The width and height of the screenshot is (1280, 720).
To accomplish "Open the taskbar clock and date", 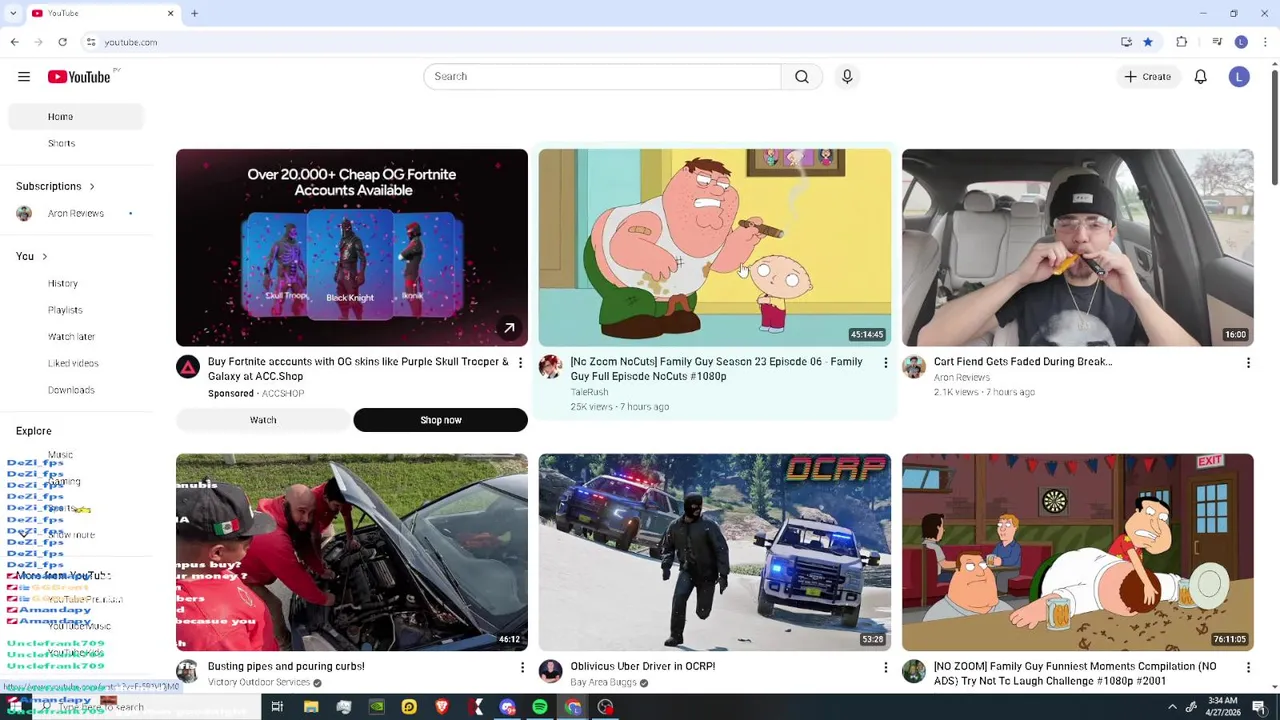I will (1222, 707).
